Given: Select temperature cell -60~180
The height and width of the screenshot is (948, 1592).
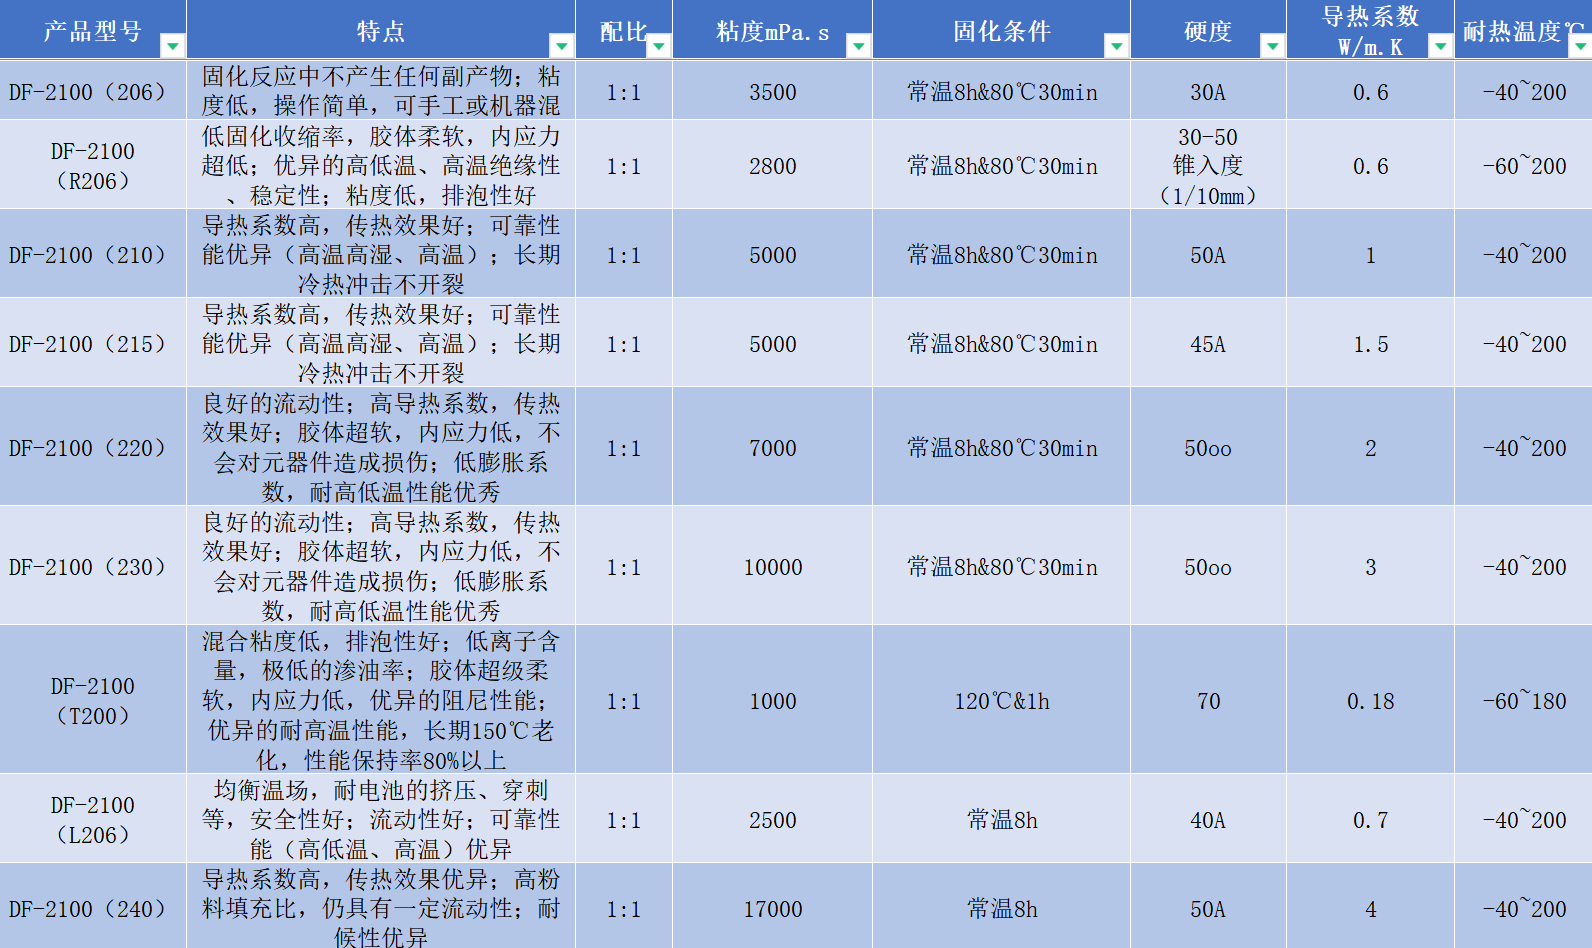Looking at the screenshot, I should [1524, 700].
